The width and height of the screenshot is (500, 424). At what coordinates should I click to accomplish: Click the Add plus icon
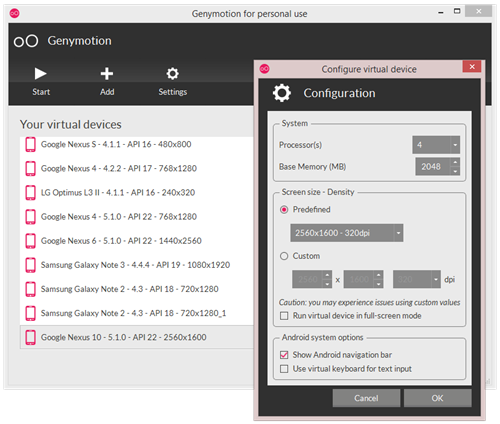107,74
